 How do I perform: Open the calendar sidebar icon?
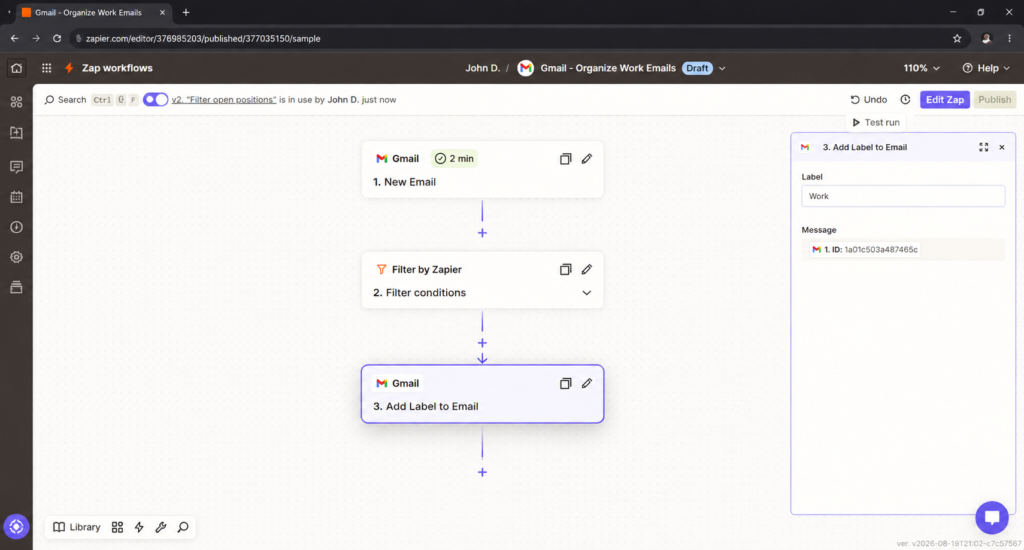16,197
